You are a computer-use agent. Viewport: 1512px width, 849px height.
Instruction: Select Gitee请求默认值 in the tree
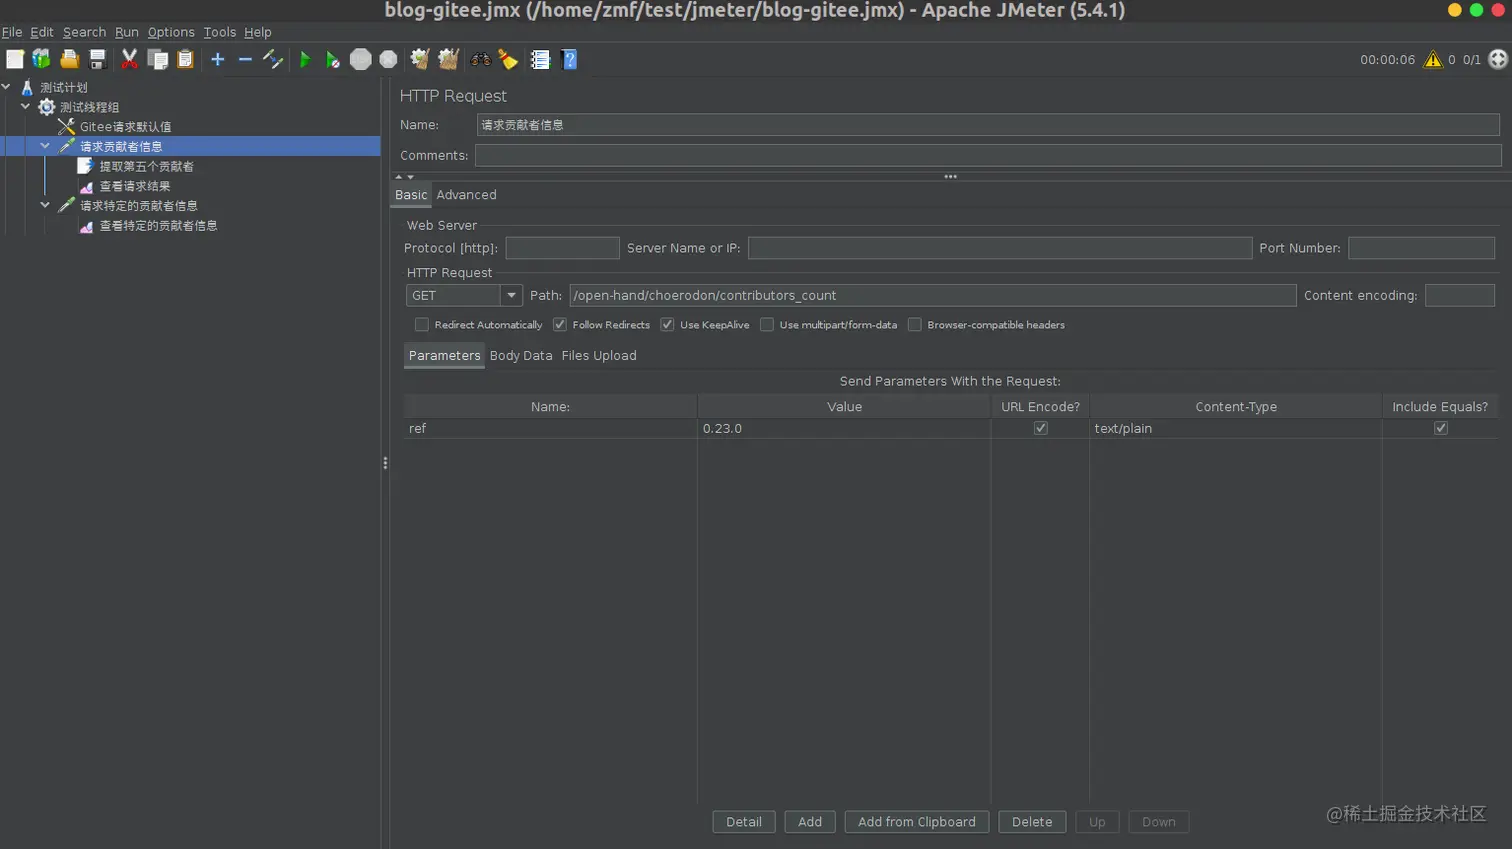tap(125, 127)
